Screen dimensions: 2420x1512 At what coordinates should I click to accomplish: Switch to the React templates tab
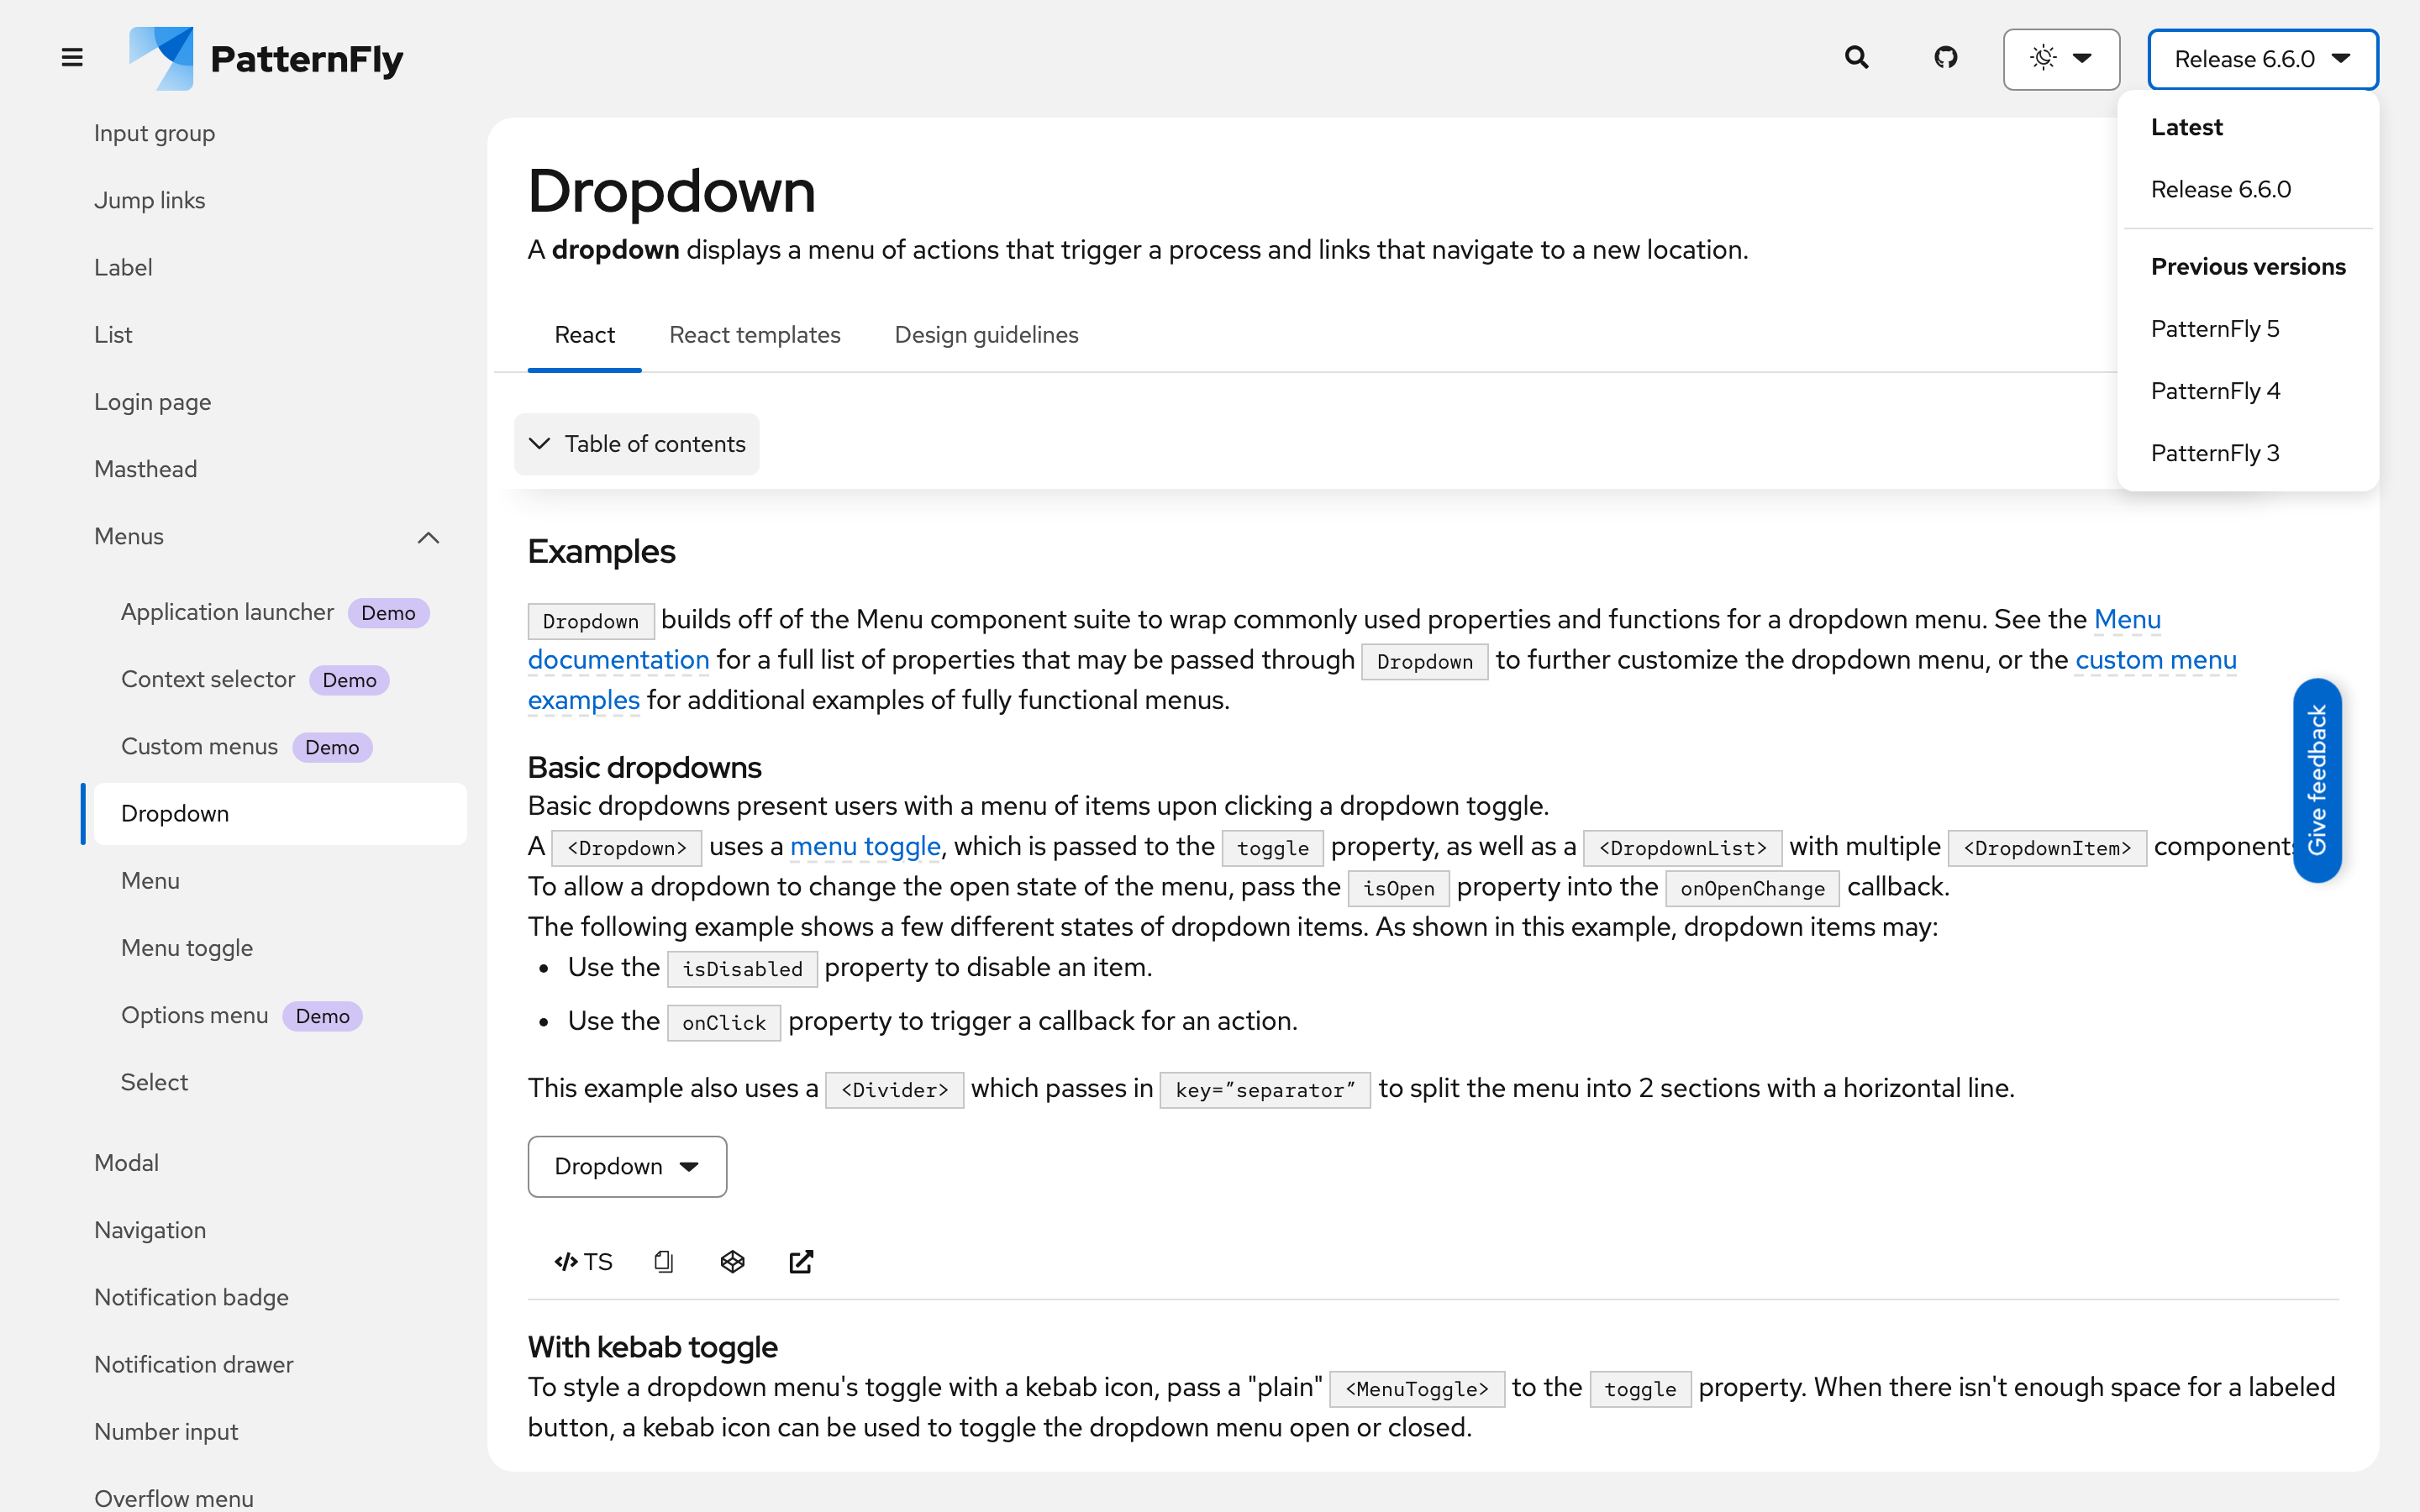point(755,335)
